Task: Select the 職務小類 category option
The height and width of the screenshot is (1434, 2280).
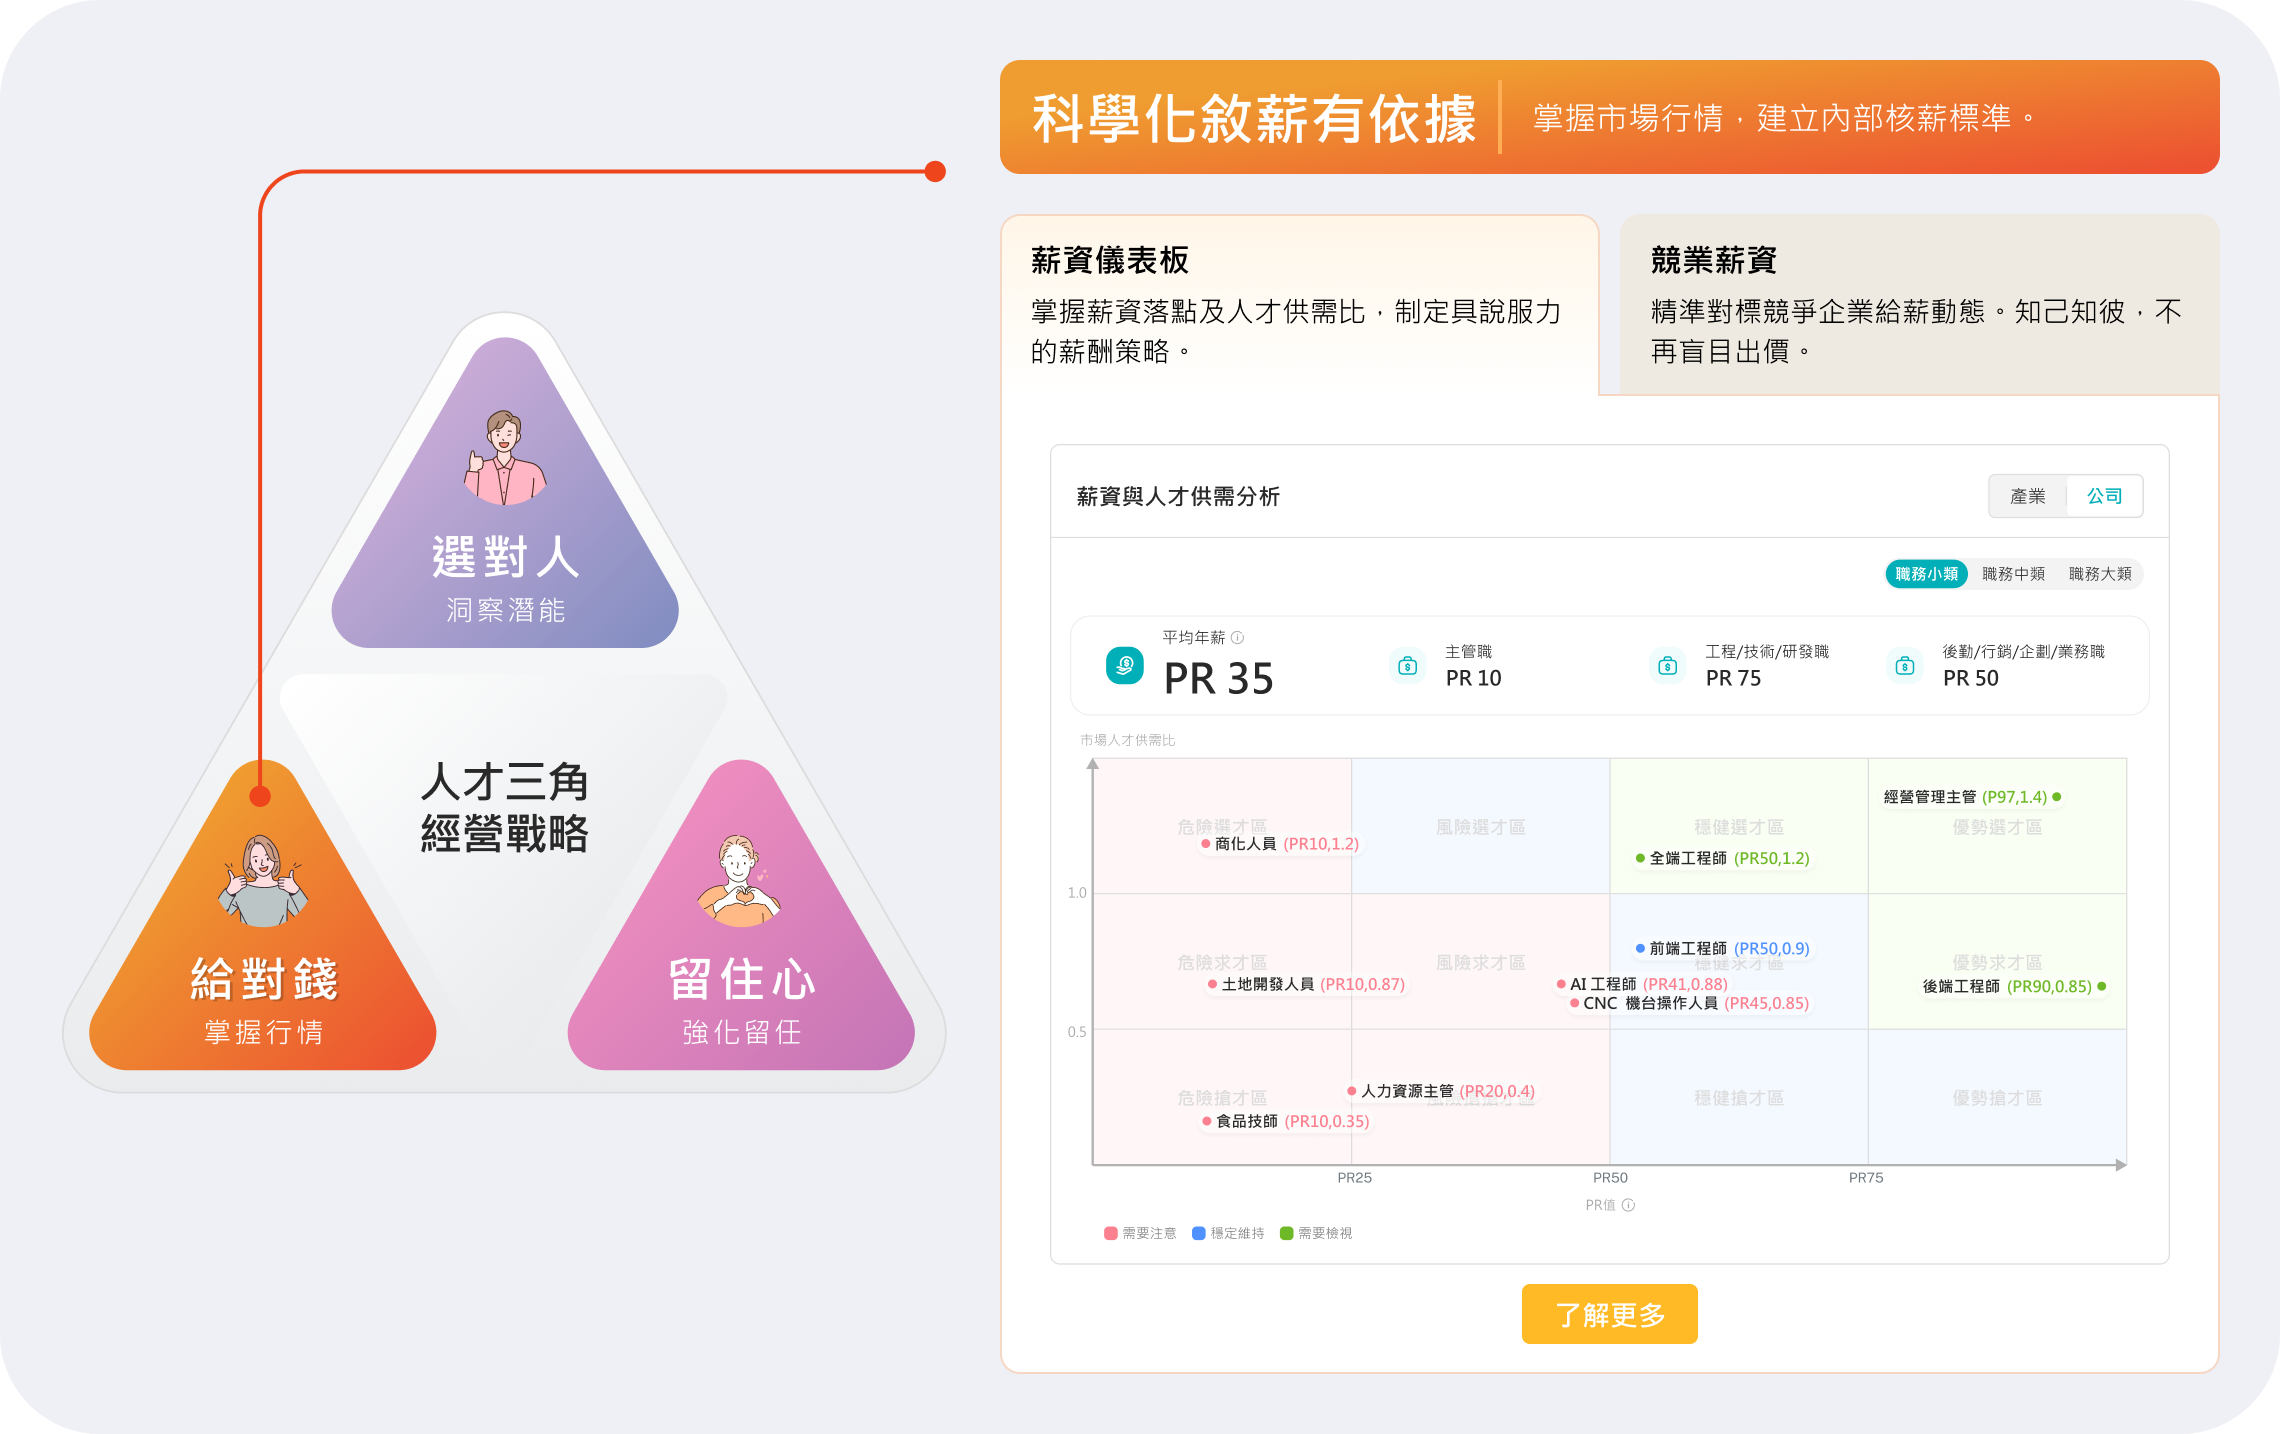Action: click(1926, 574)
